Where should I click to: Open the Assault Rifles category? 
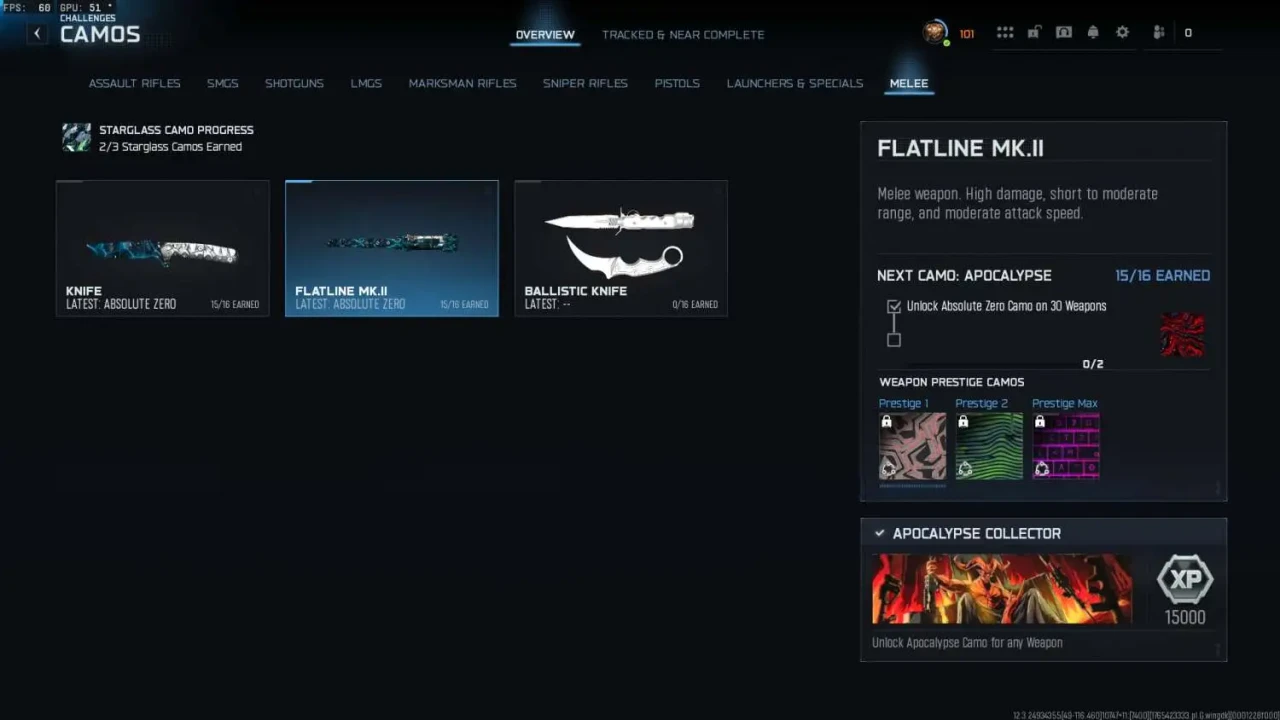tap(134, 83)
